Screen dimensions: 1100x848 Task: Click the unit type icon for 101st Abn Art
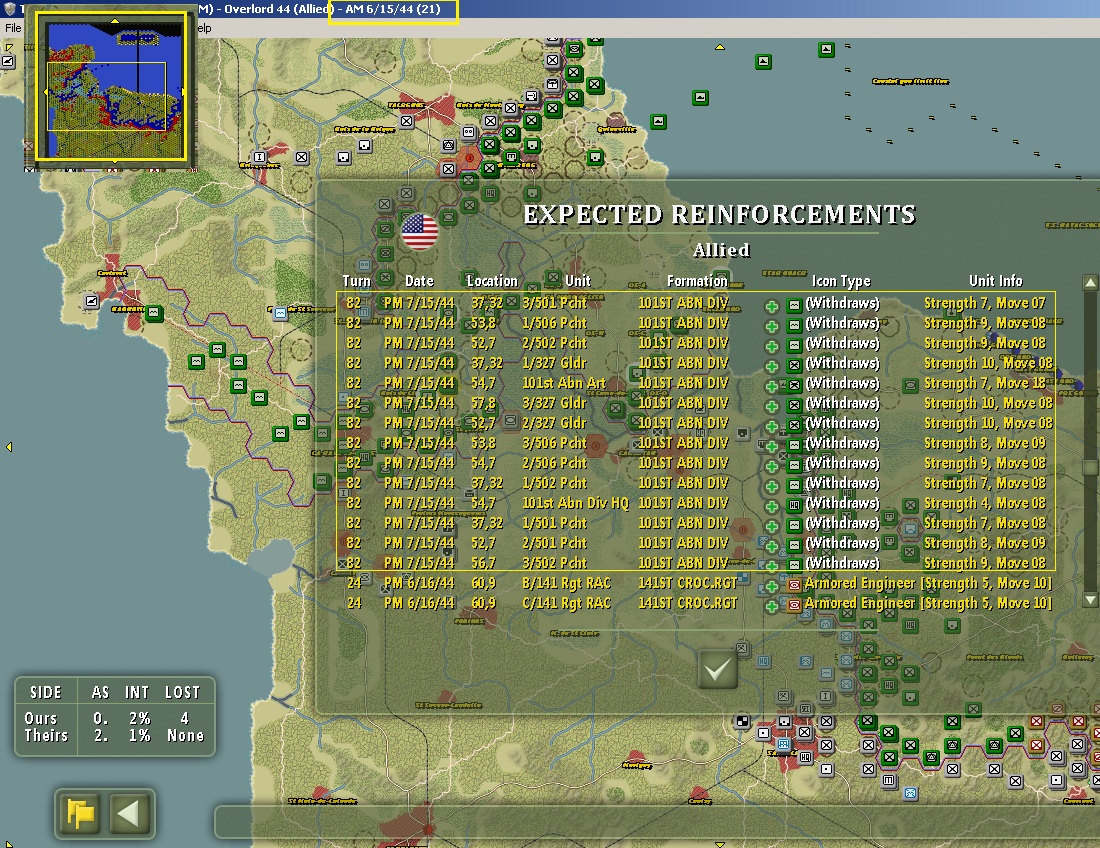click(x=794, y=385)
